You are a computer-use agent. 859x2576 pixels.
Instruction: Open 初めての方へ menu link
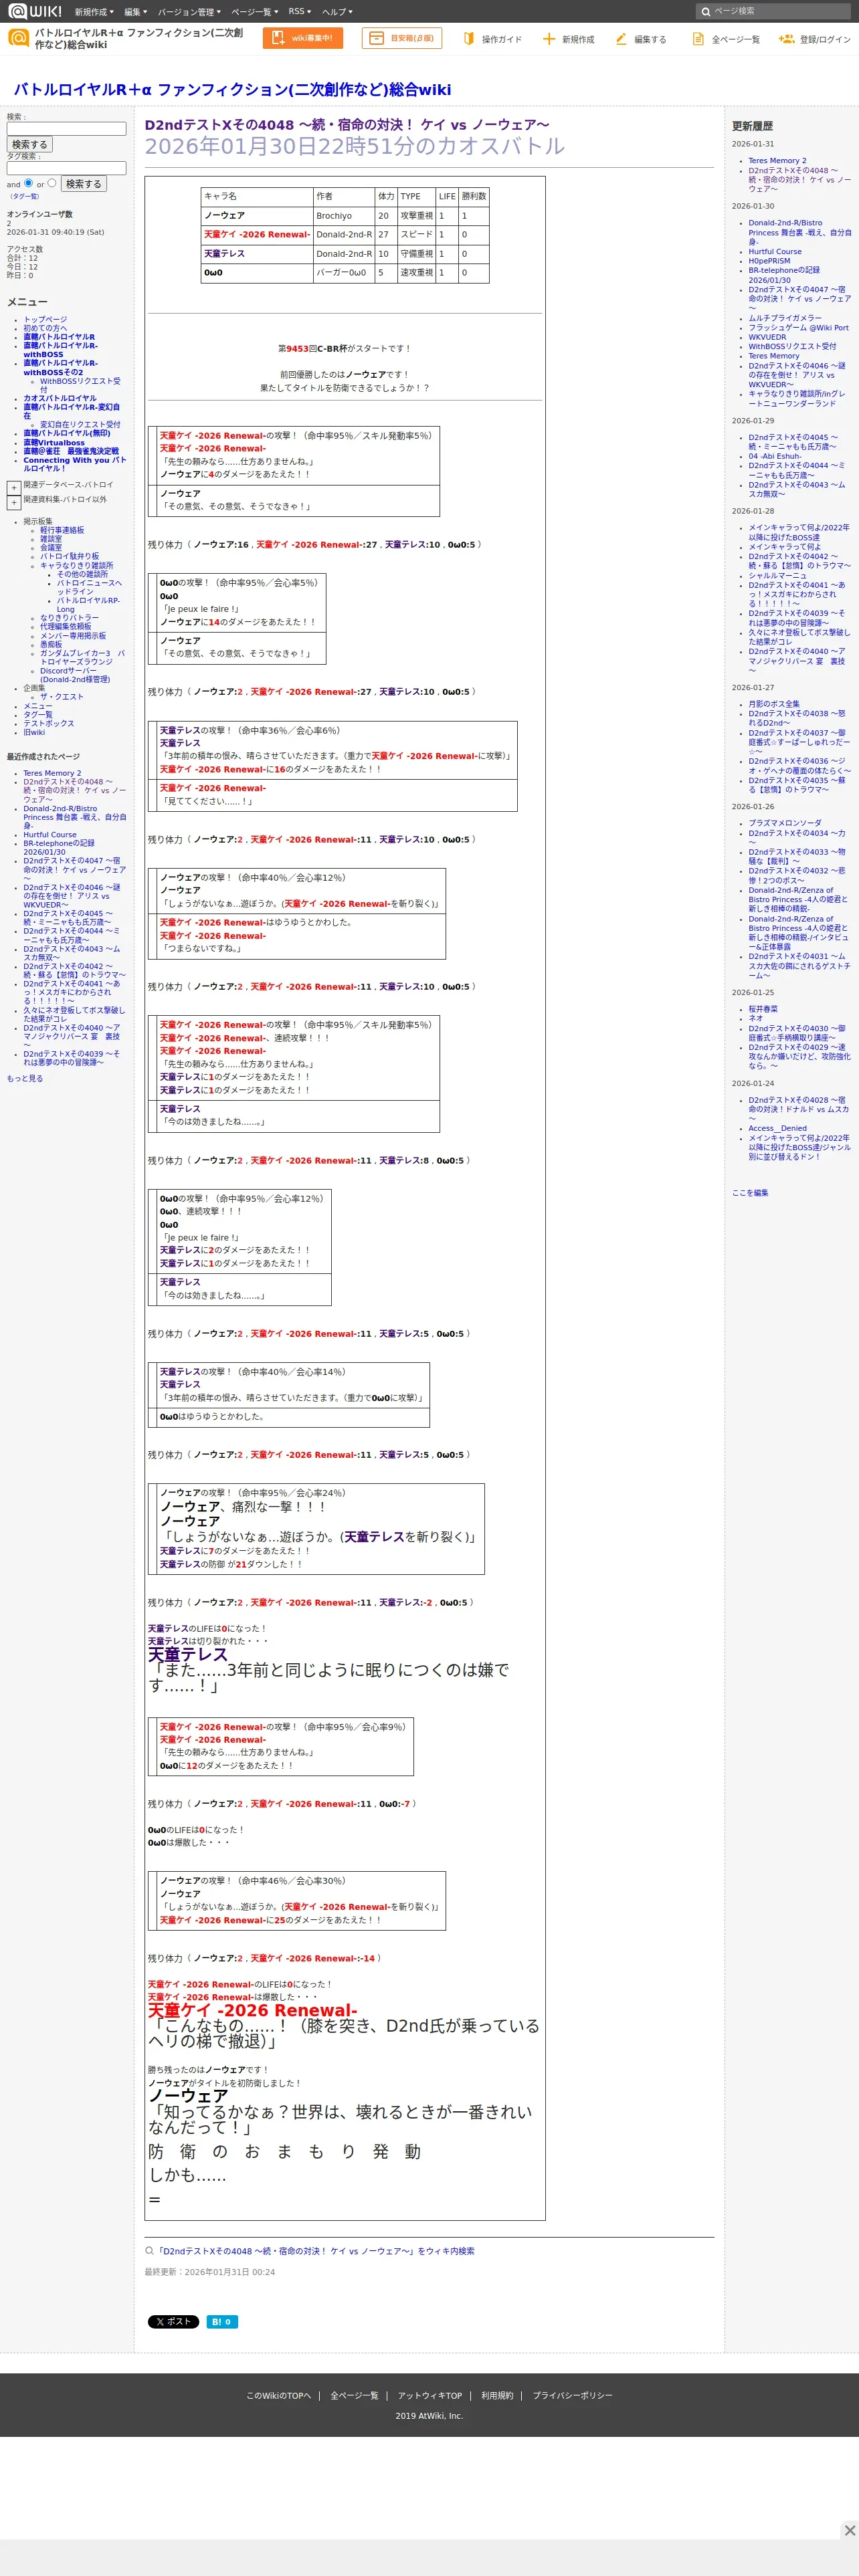(x=45, y=328)
